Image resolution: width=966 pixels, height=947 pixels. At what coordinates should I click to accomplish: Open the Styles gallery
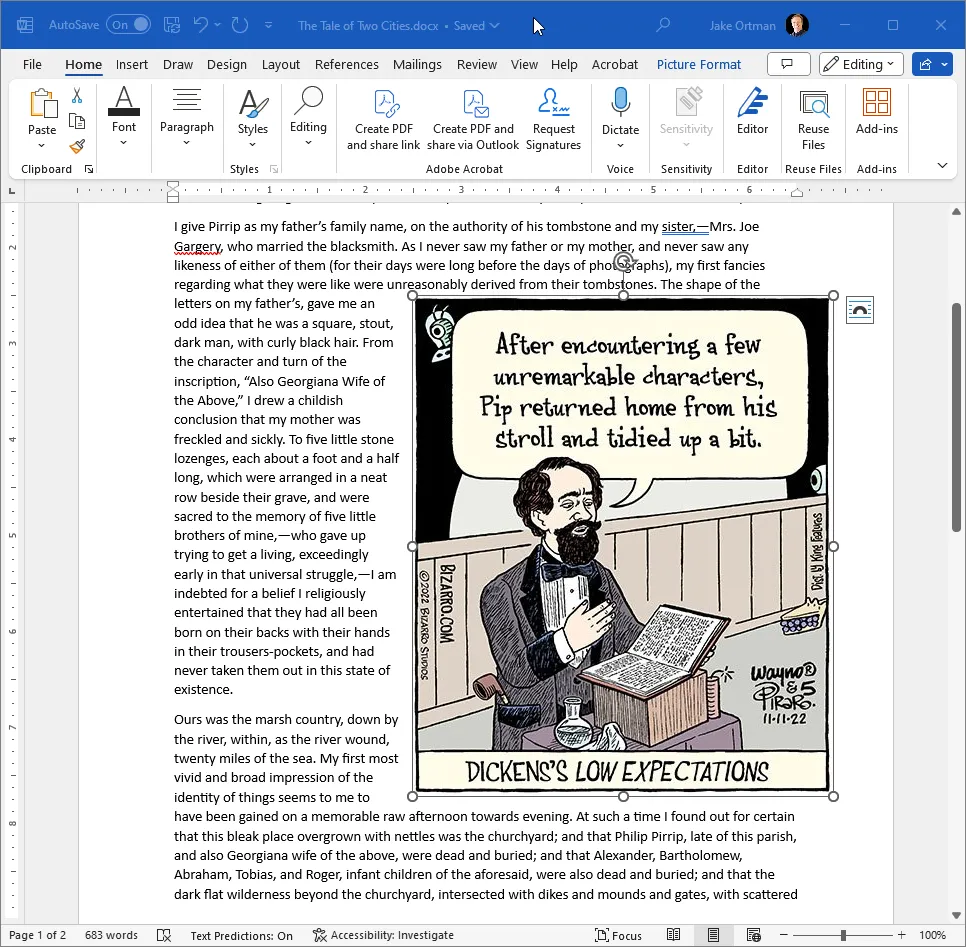[x=253, y=117]
